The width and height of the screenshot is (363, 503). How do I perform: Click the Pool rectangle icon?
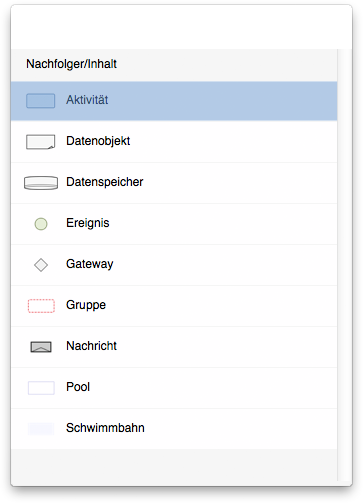pyautogui.click(x=41, y=388)
